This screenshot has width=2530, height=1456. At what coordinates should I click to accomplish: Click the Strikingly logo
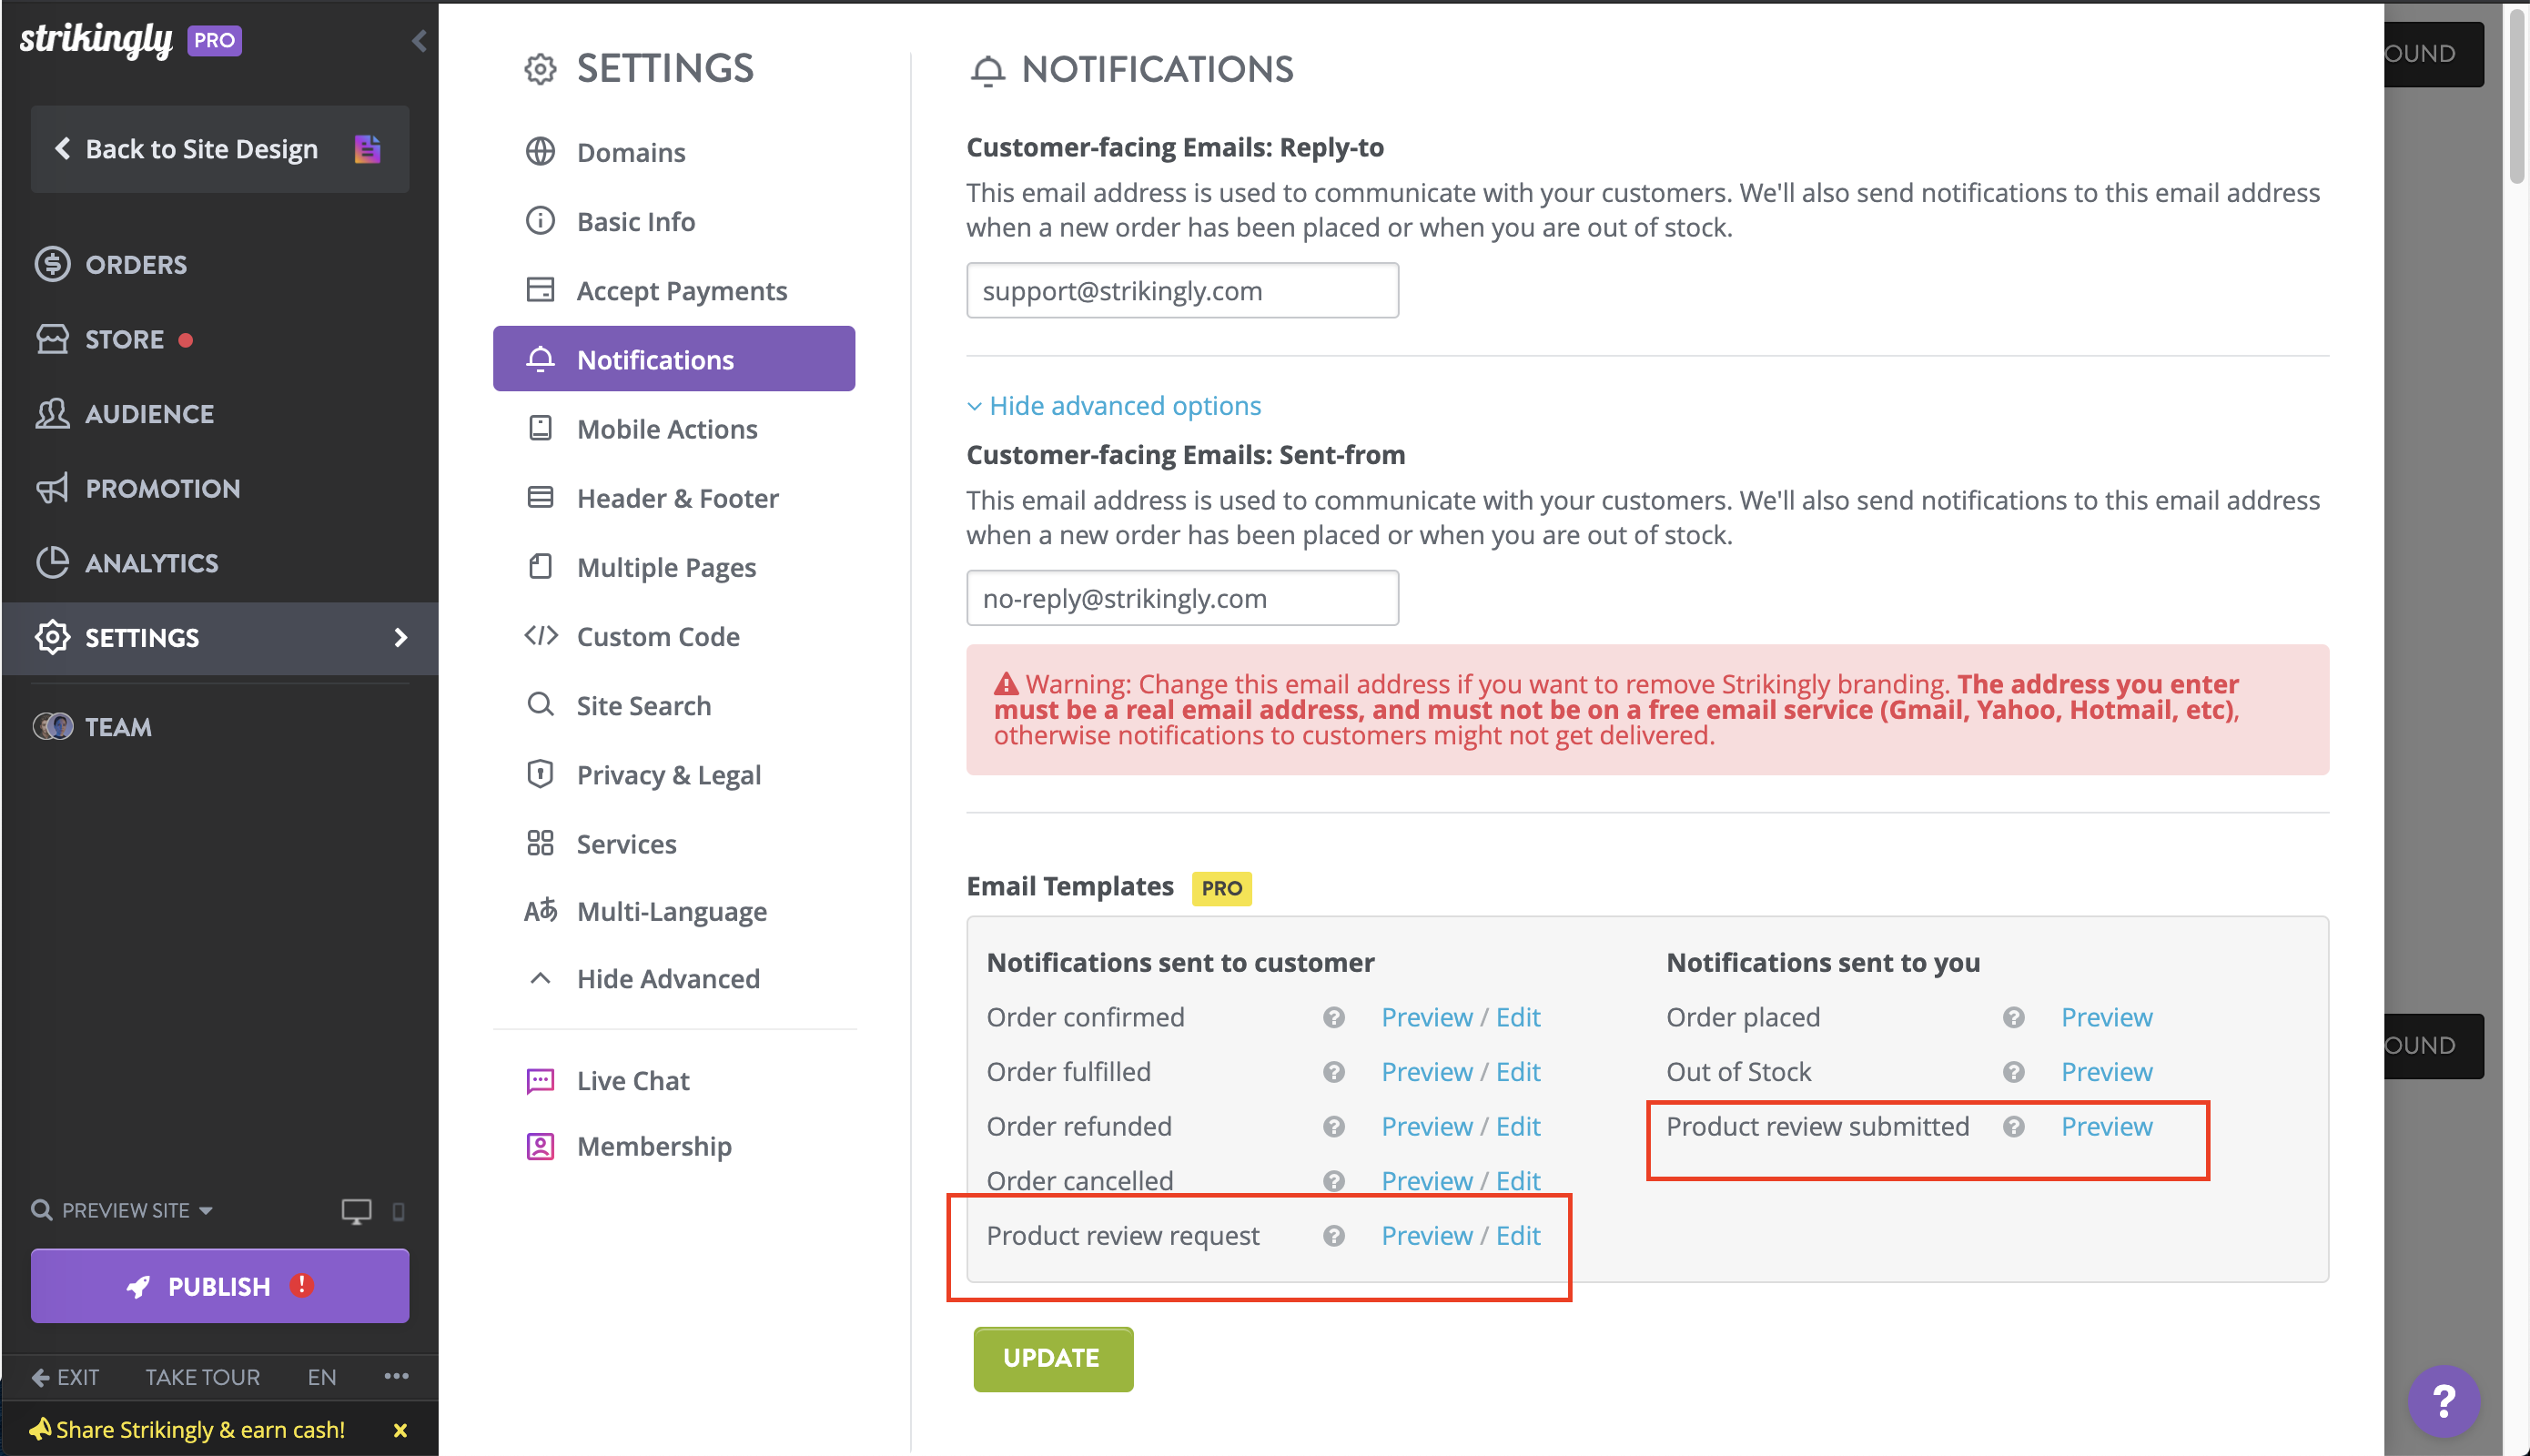(x=96, y=39)
